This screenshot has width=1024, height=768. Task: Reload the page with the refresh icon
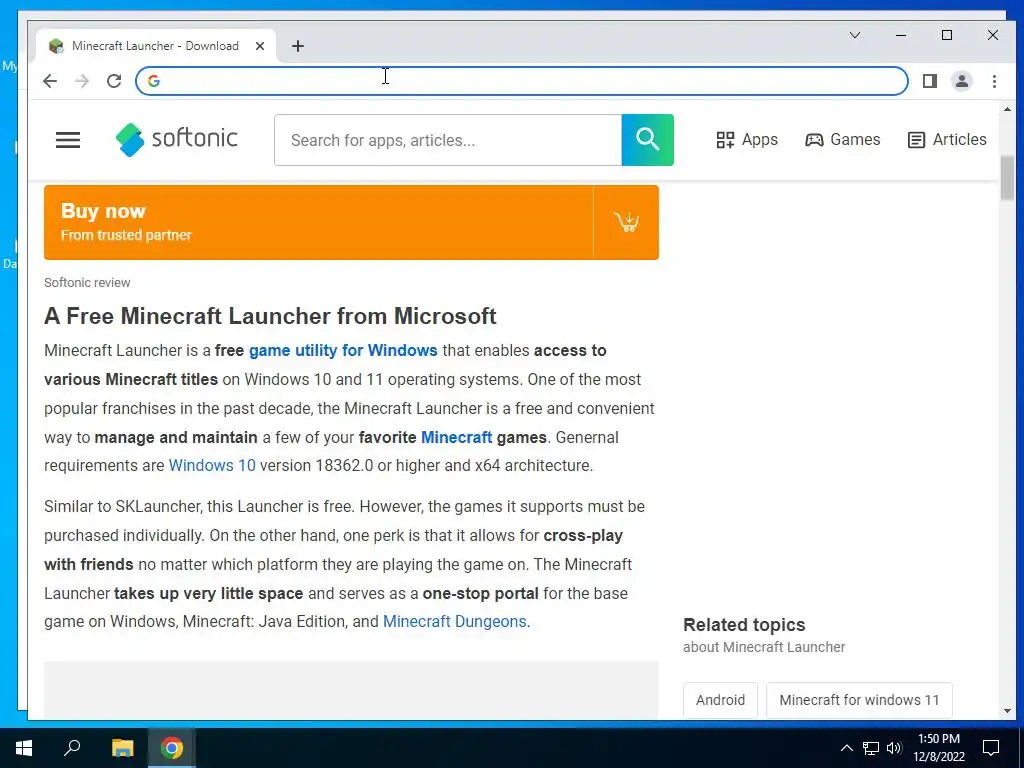pyautogui.click(x=114, y=81)
